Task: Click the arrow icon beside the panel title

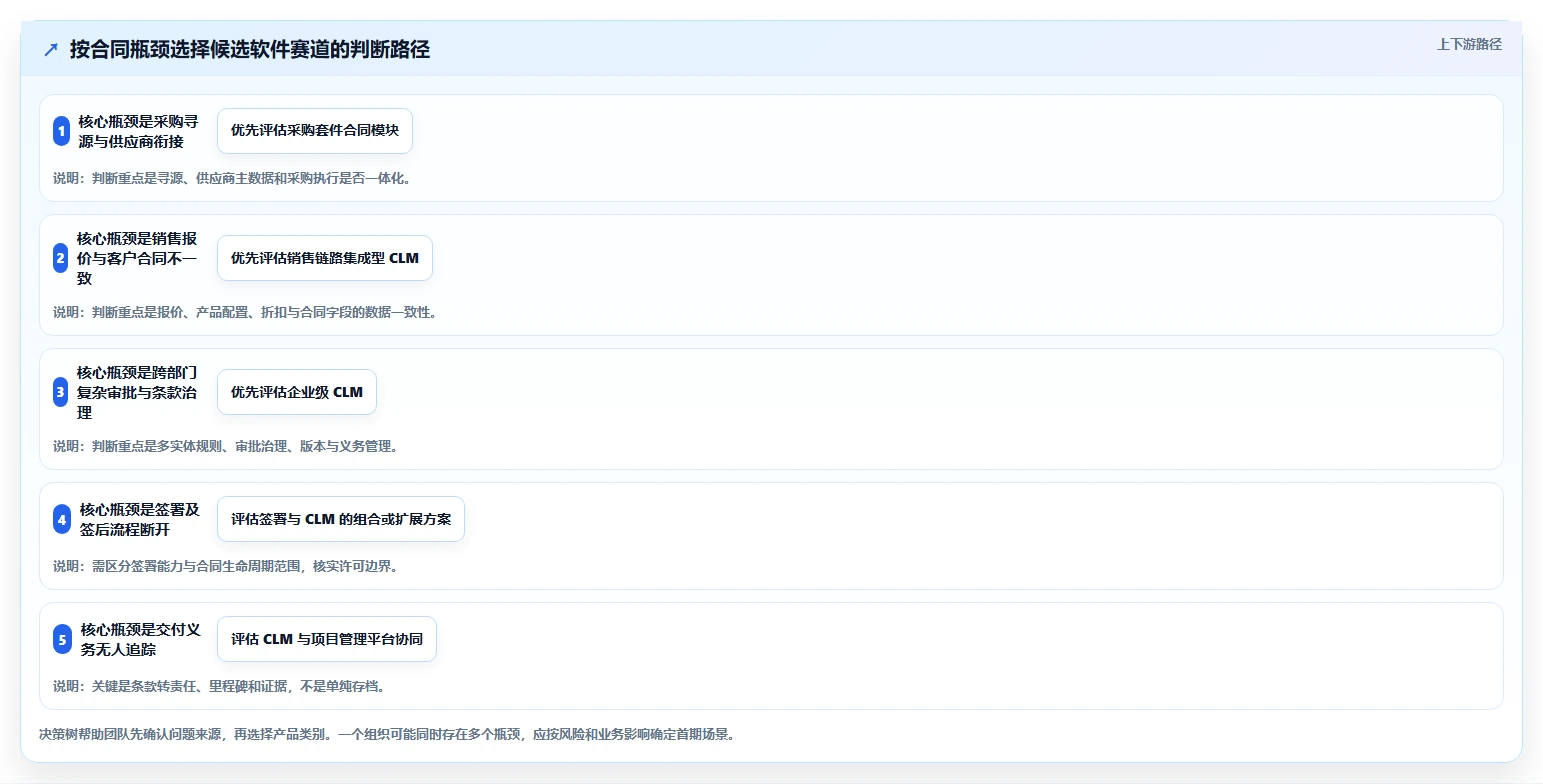Action: (51, 50)
